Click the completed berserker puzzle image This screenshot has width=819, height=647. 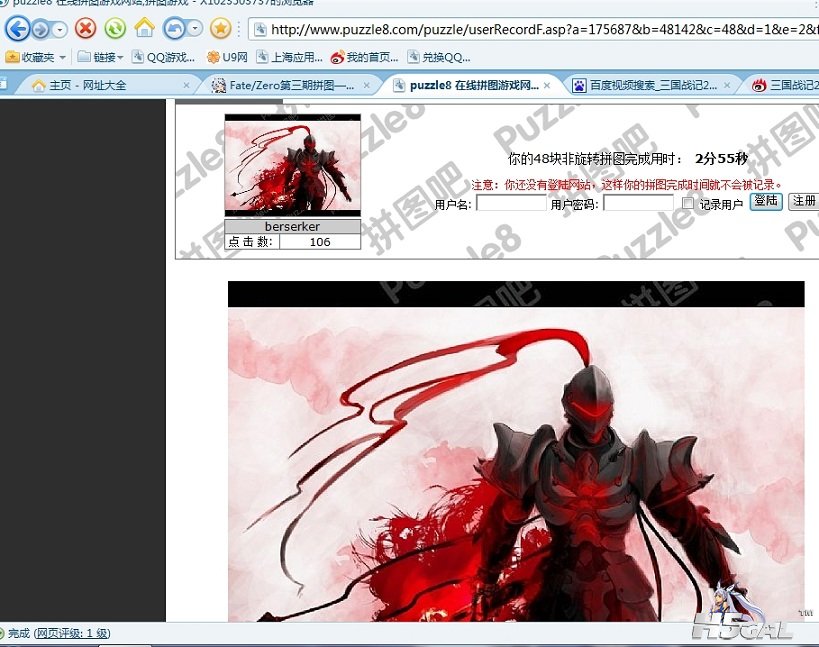point(516,451)
